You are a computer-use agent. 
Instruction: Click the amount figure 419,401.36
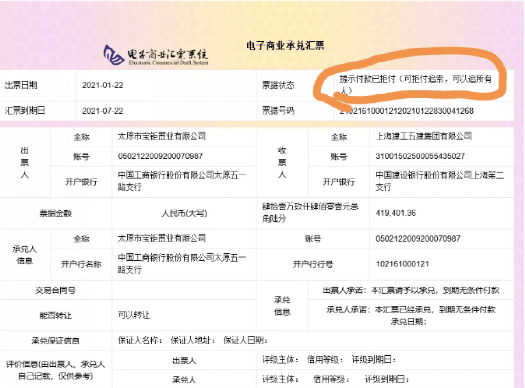click(x=396, y=213)
